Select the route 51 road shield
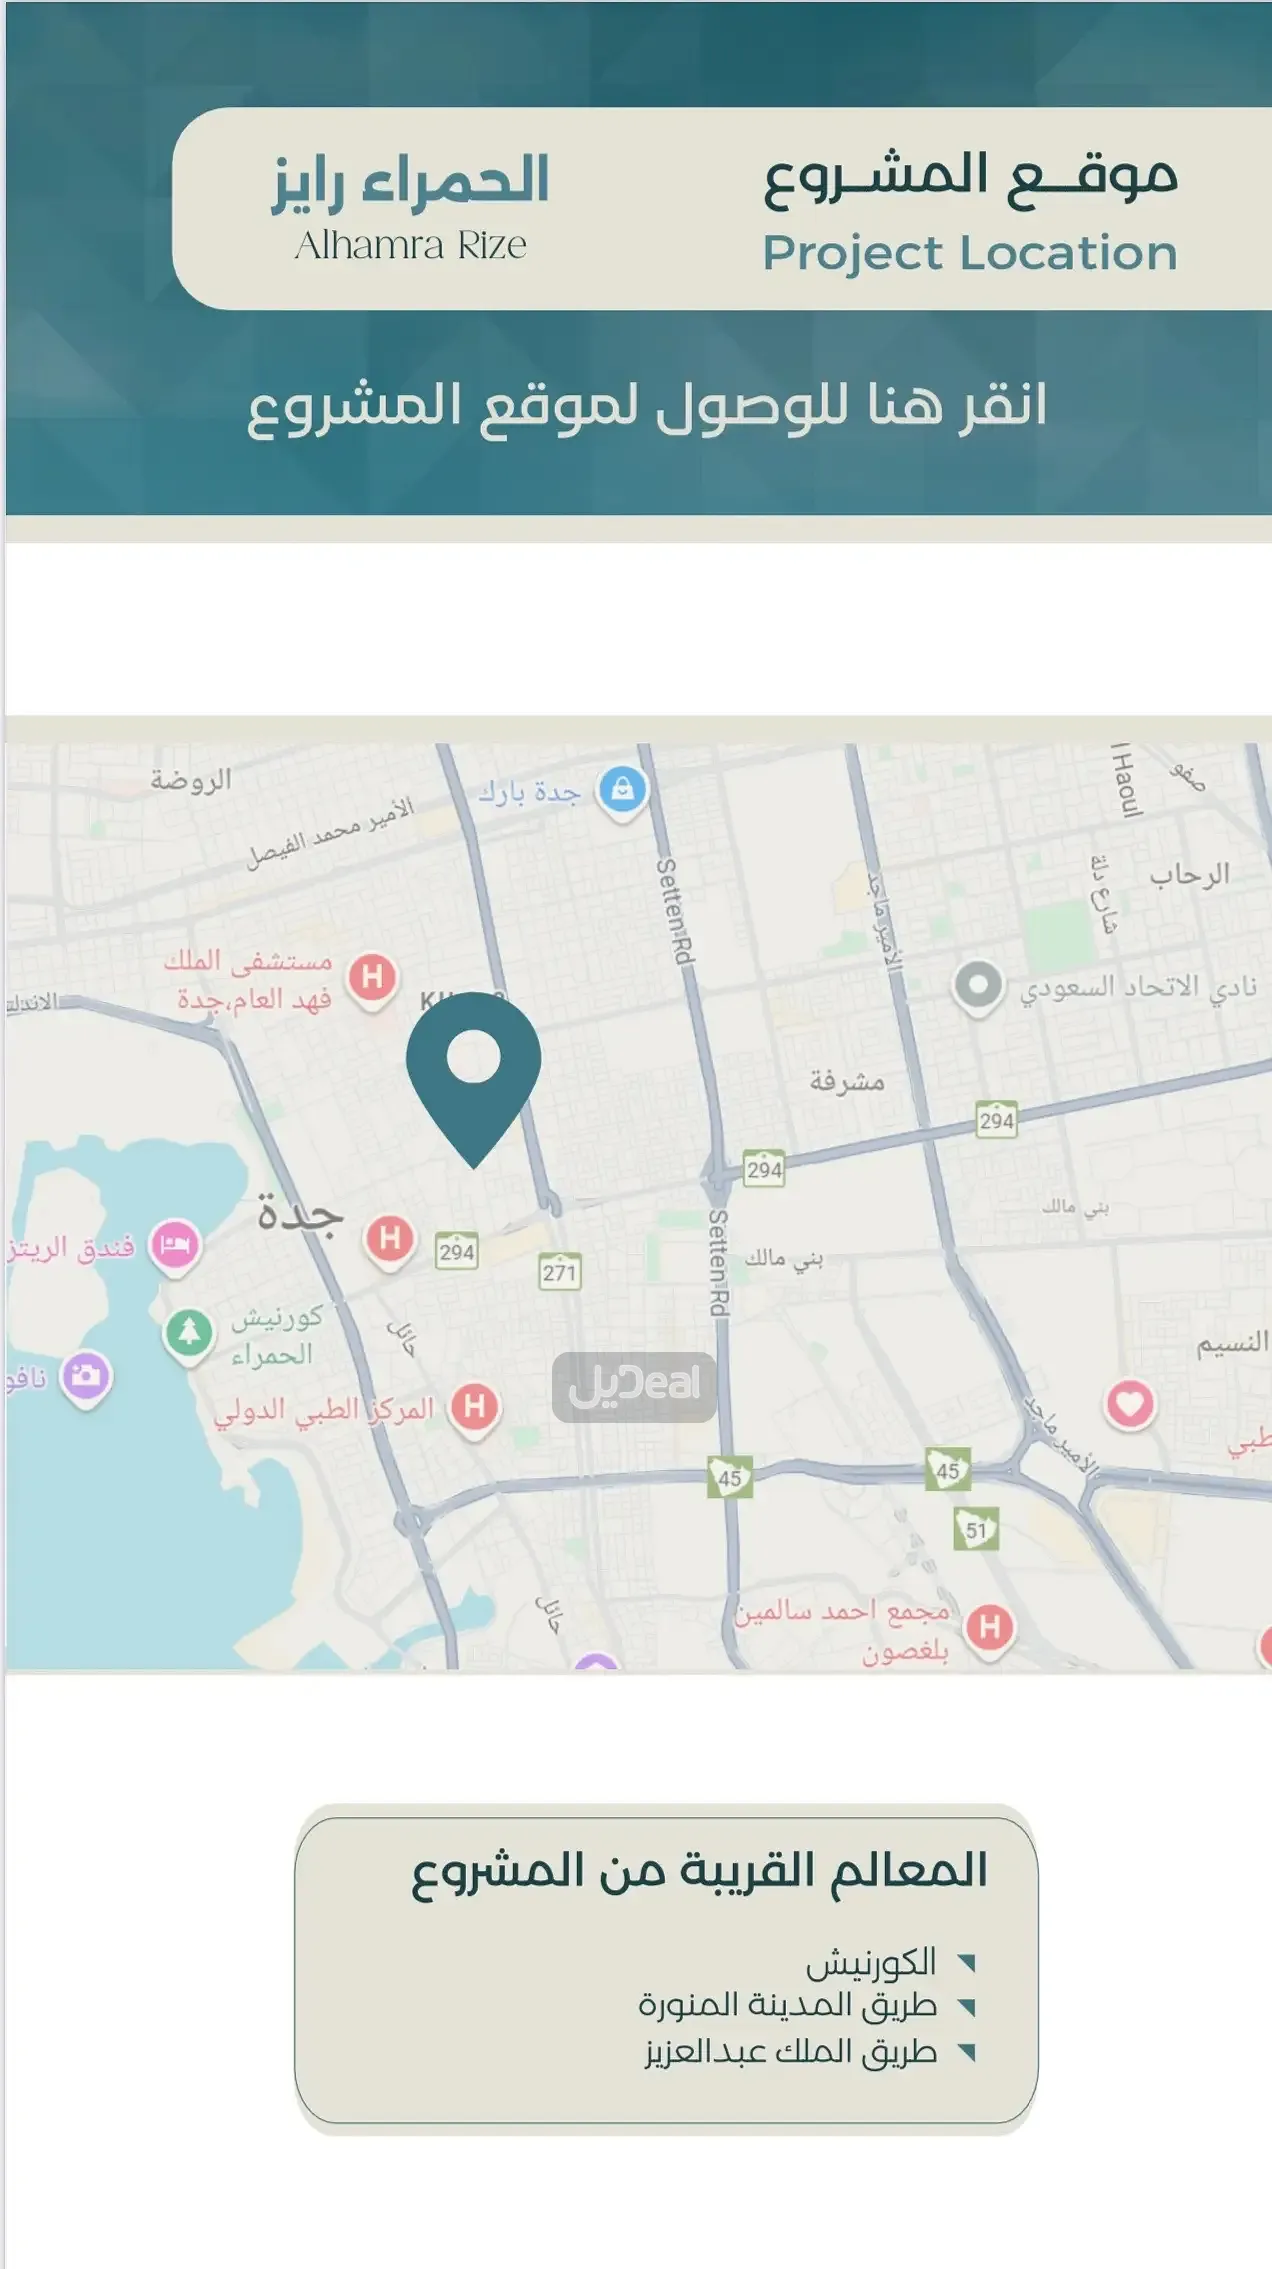The height and width of the screenshot is (2269, 1272). pos(976,1530)
